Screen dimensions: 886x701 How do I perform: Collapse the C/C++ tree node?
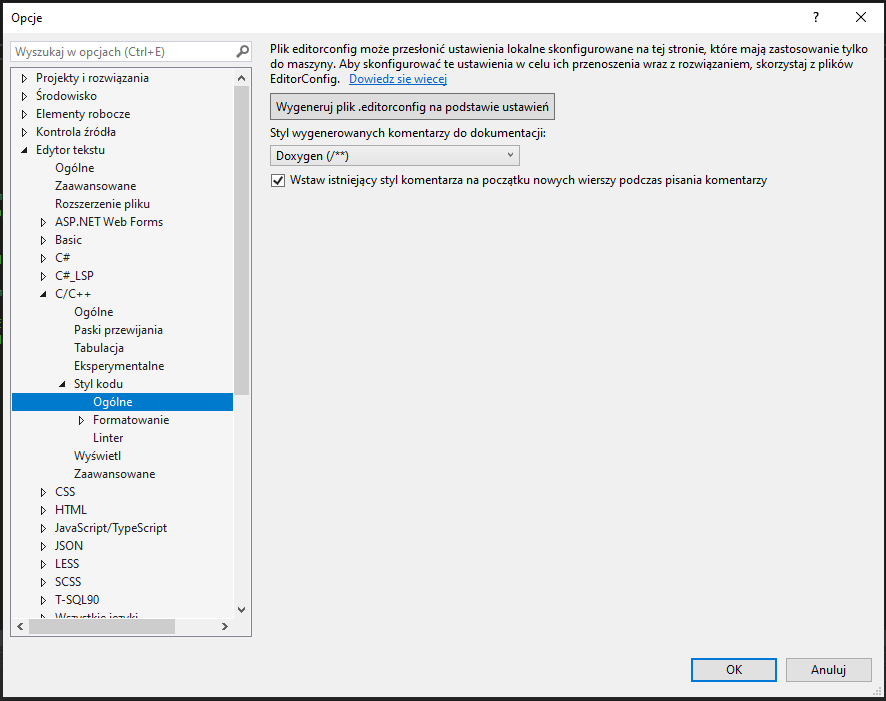point(44,294)
